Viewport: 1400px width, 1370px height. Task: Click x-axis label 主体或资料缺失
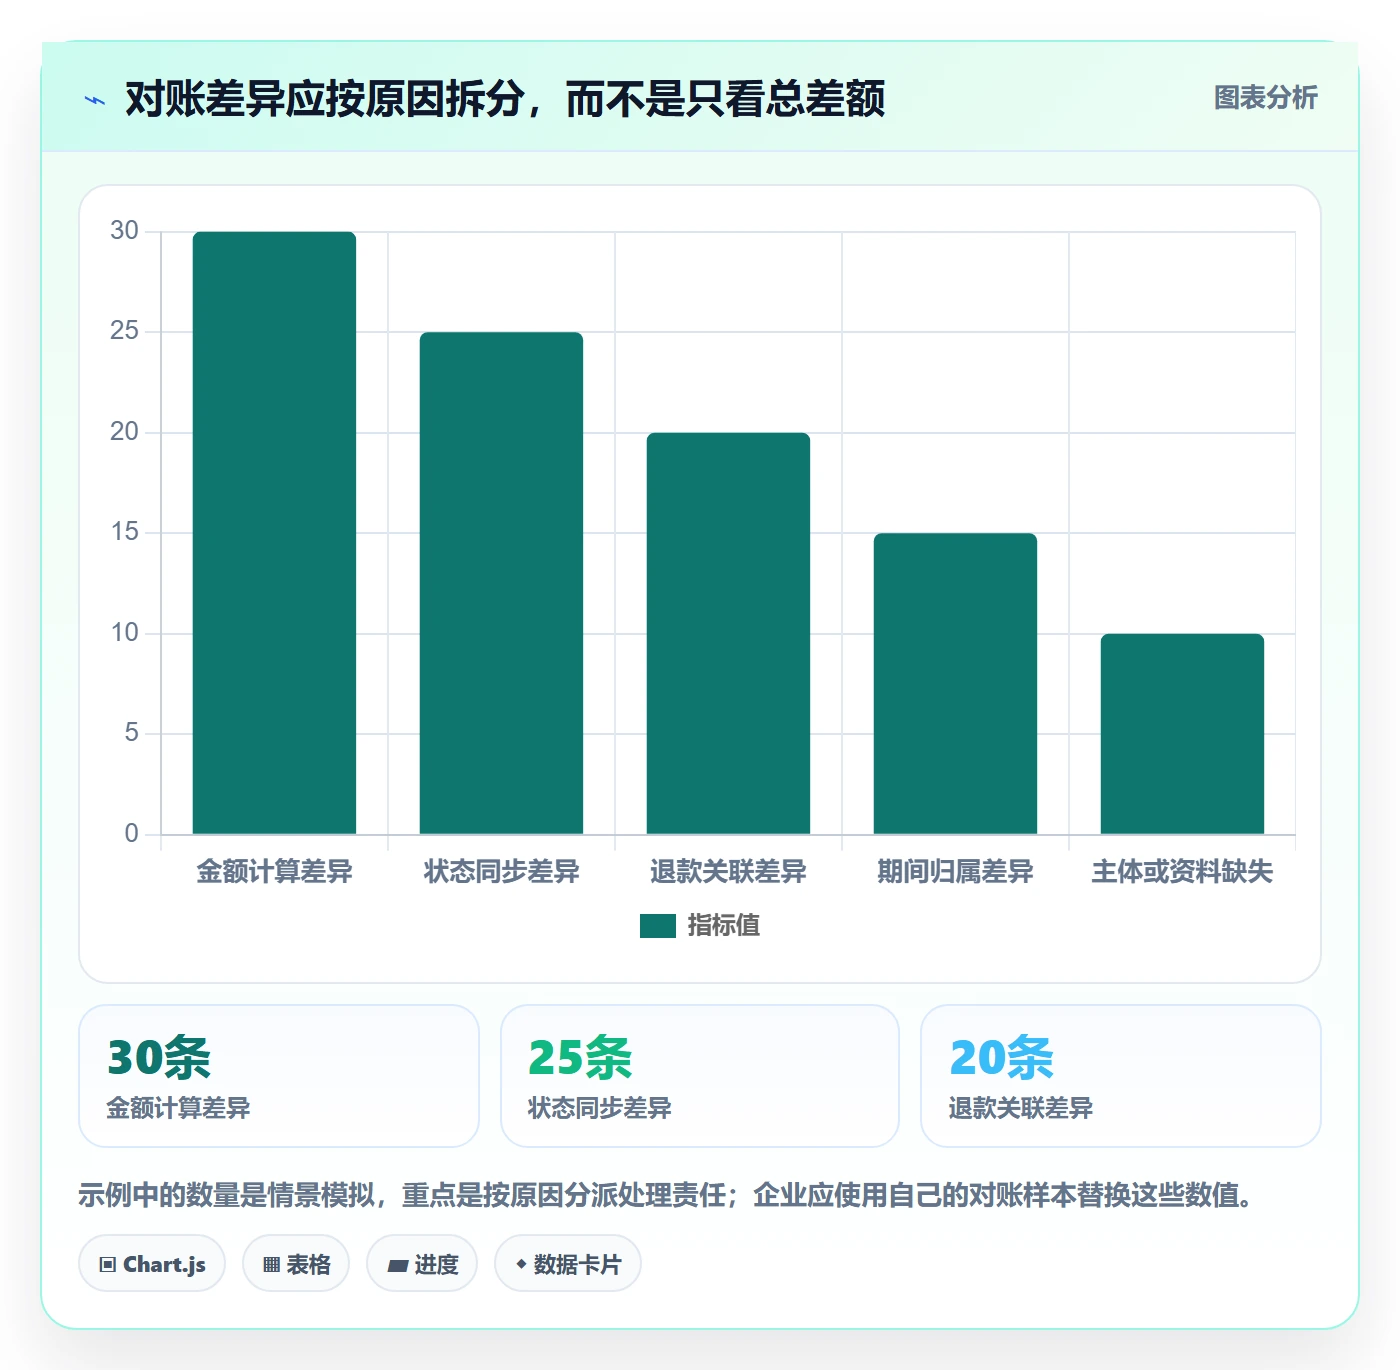(x=1182, y=872)
